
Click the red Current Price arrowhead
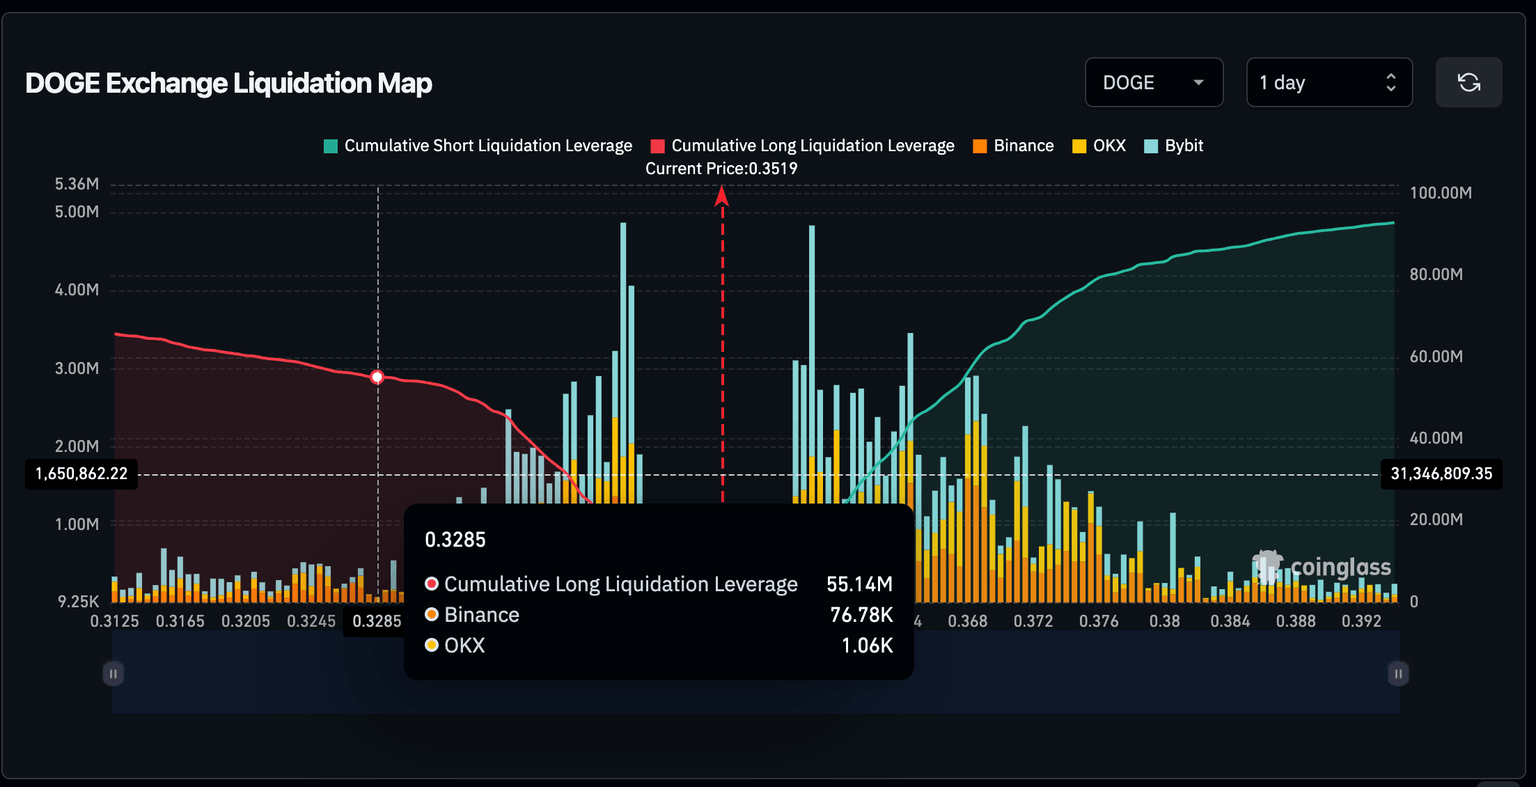(x=721, y=196)
